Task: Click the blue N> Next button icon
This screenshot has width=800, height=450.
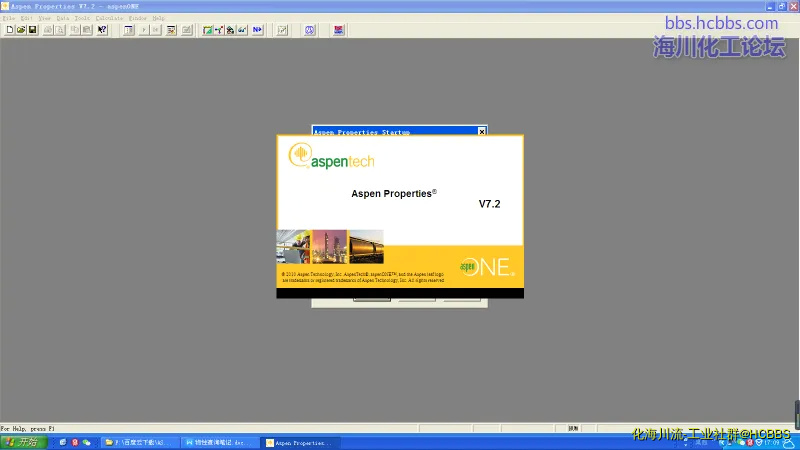Action: pos(257,30)
